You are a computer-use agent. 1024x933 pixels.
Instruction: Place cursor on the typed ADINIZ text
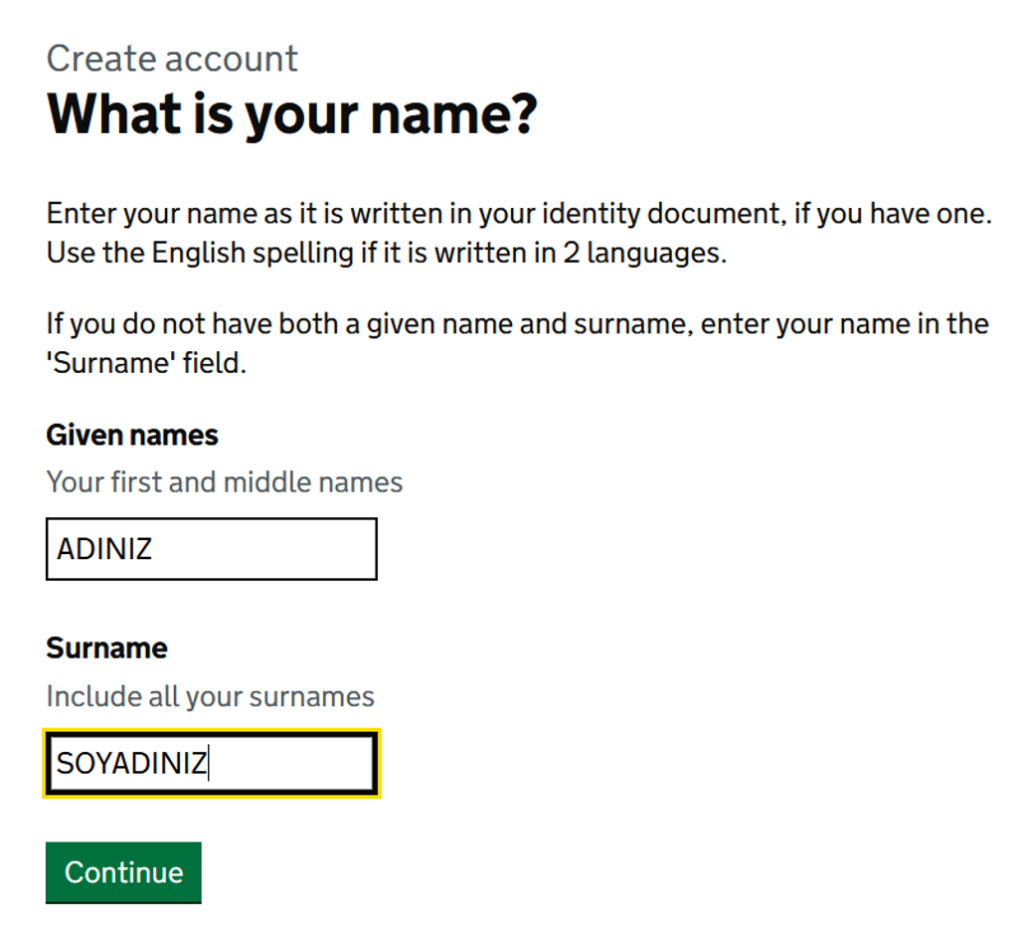[x=104, y=549]
